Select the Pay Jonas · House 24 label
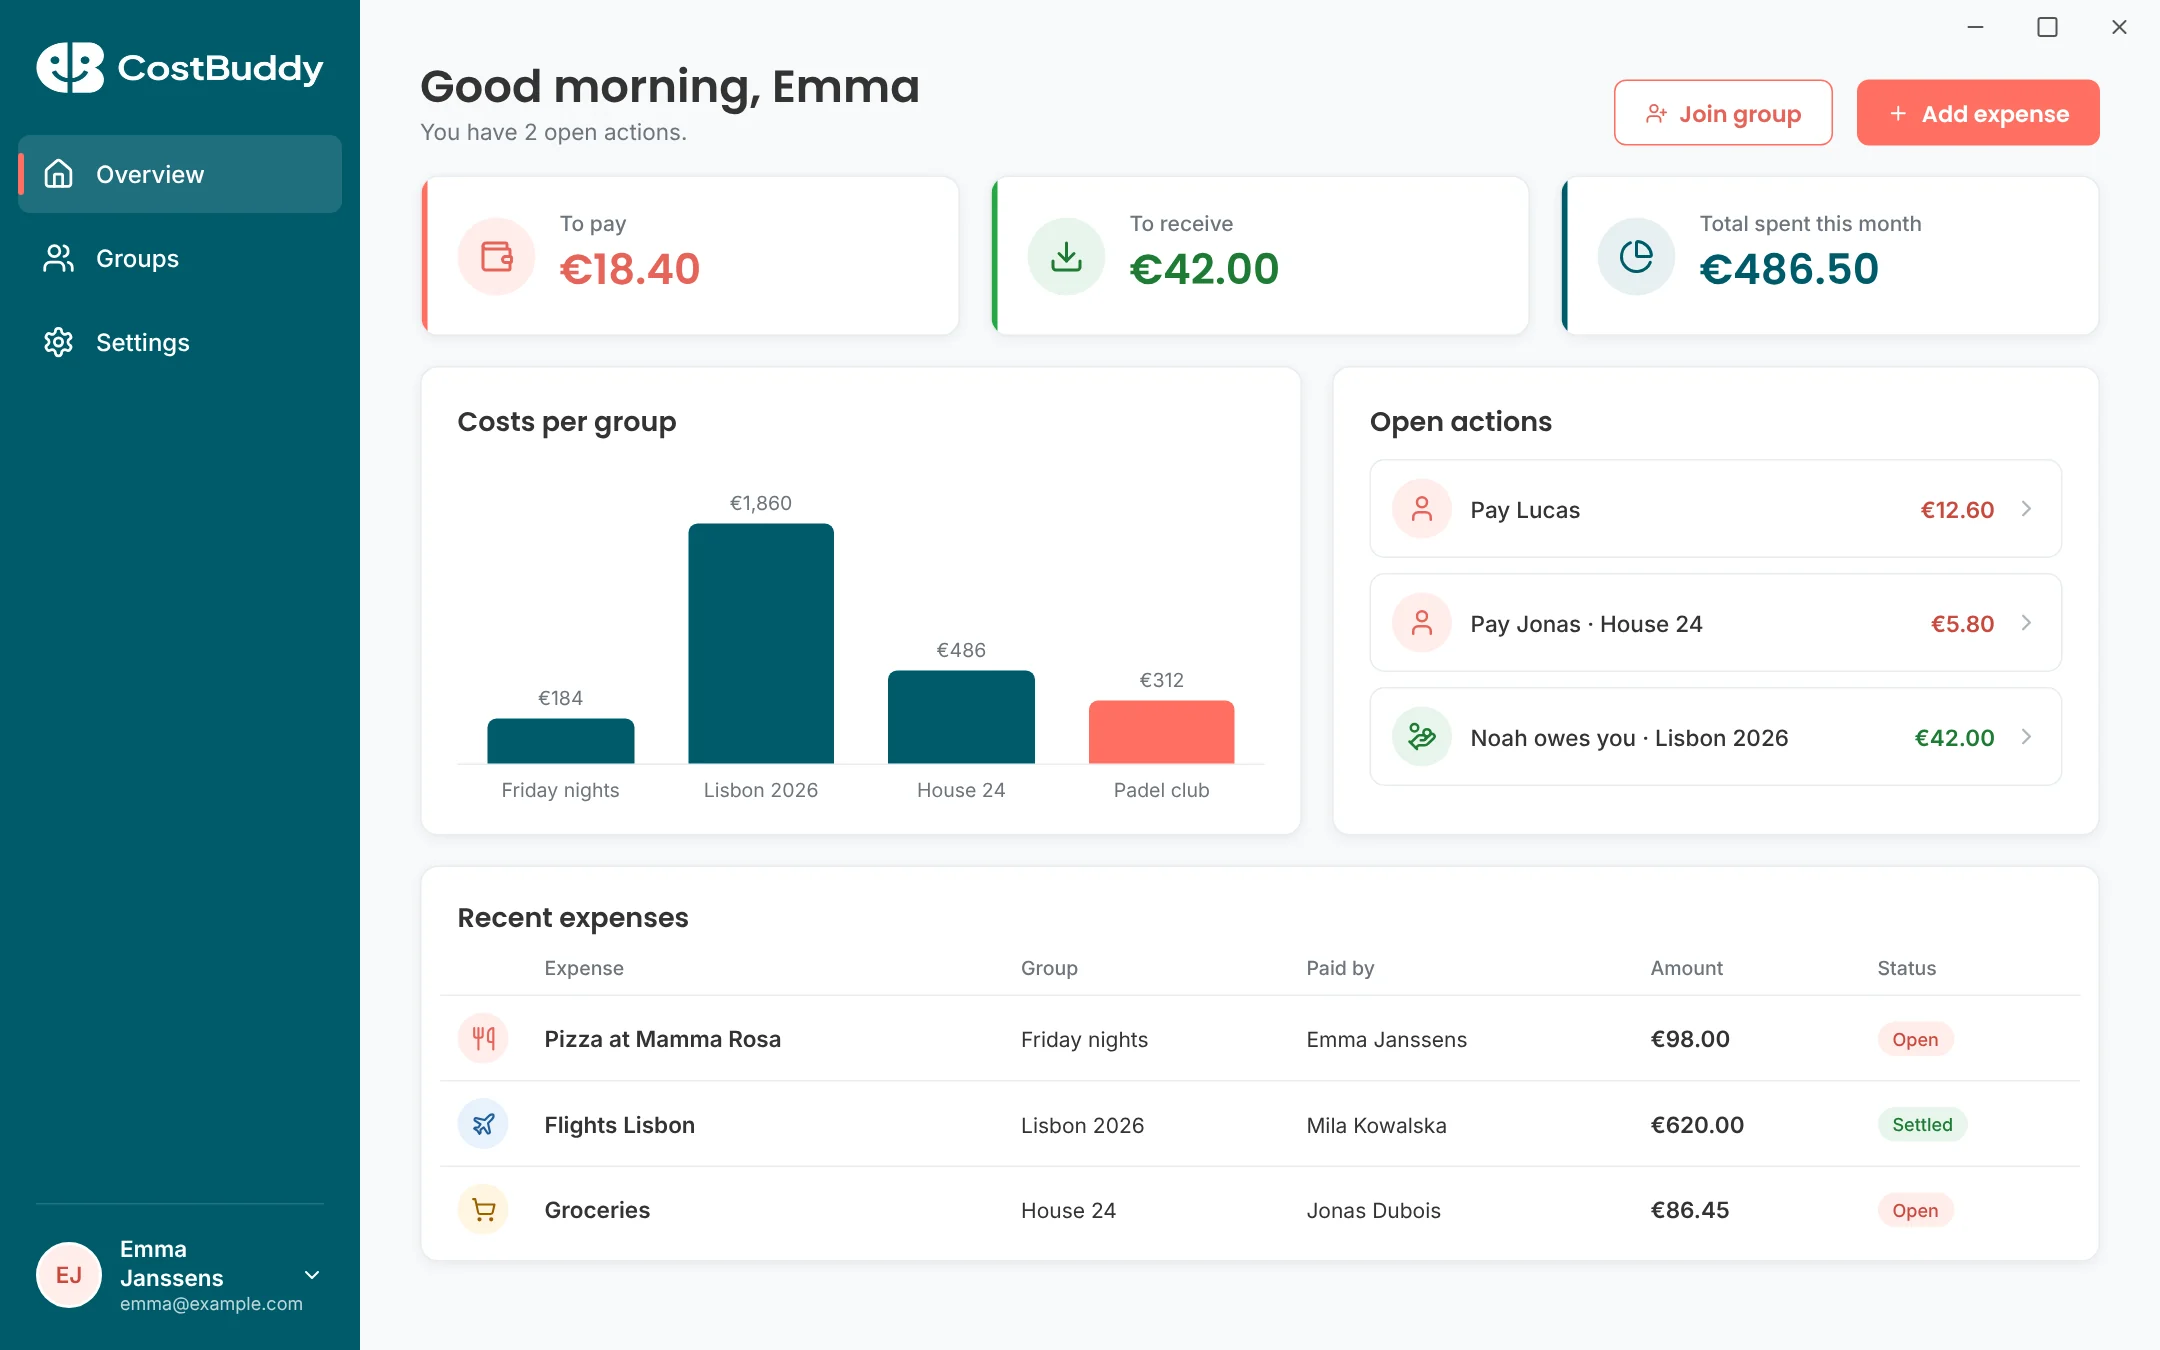 [1586, 624]
